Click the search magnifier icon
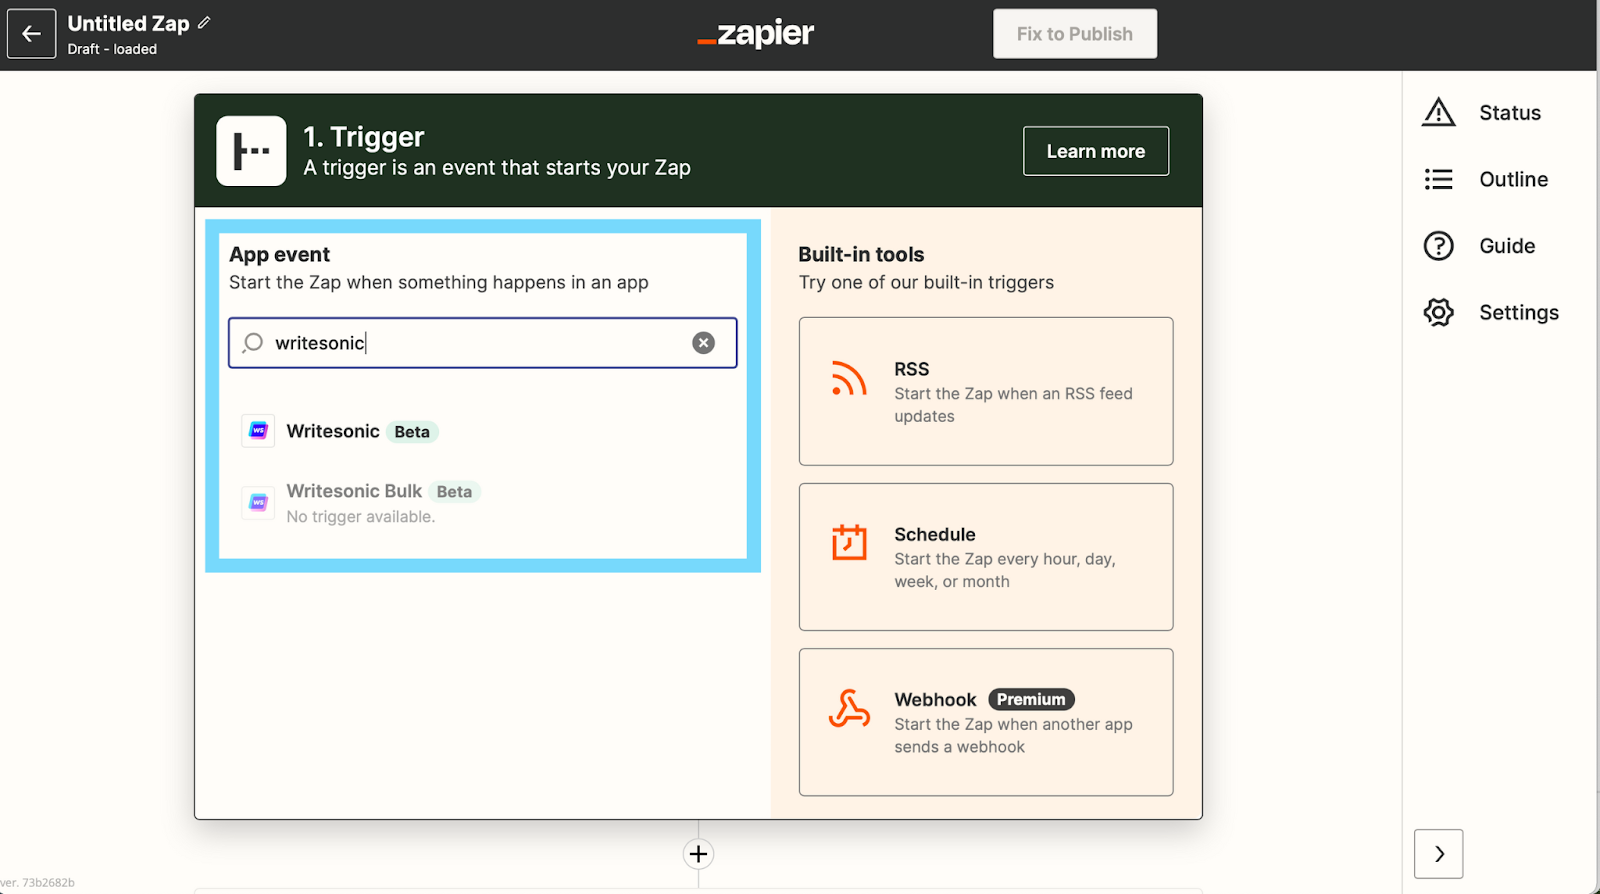 click(x=253, y=343)
